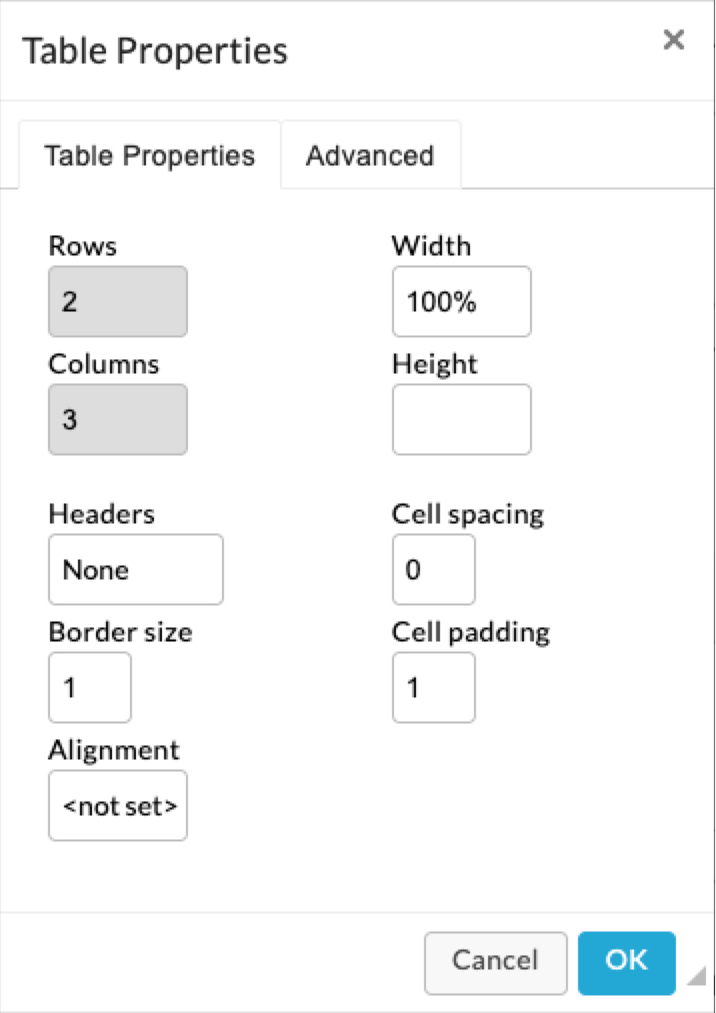Click the Alignment value showing <not set>
Screen dimensions: 716x1013
(117, 806)
